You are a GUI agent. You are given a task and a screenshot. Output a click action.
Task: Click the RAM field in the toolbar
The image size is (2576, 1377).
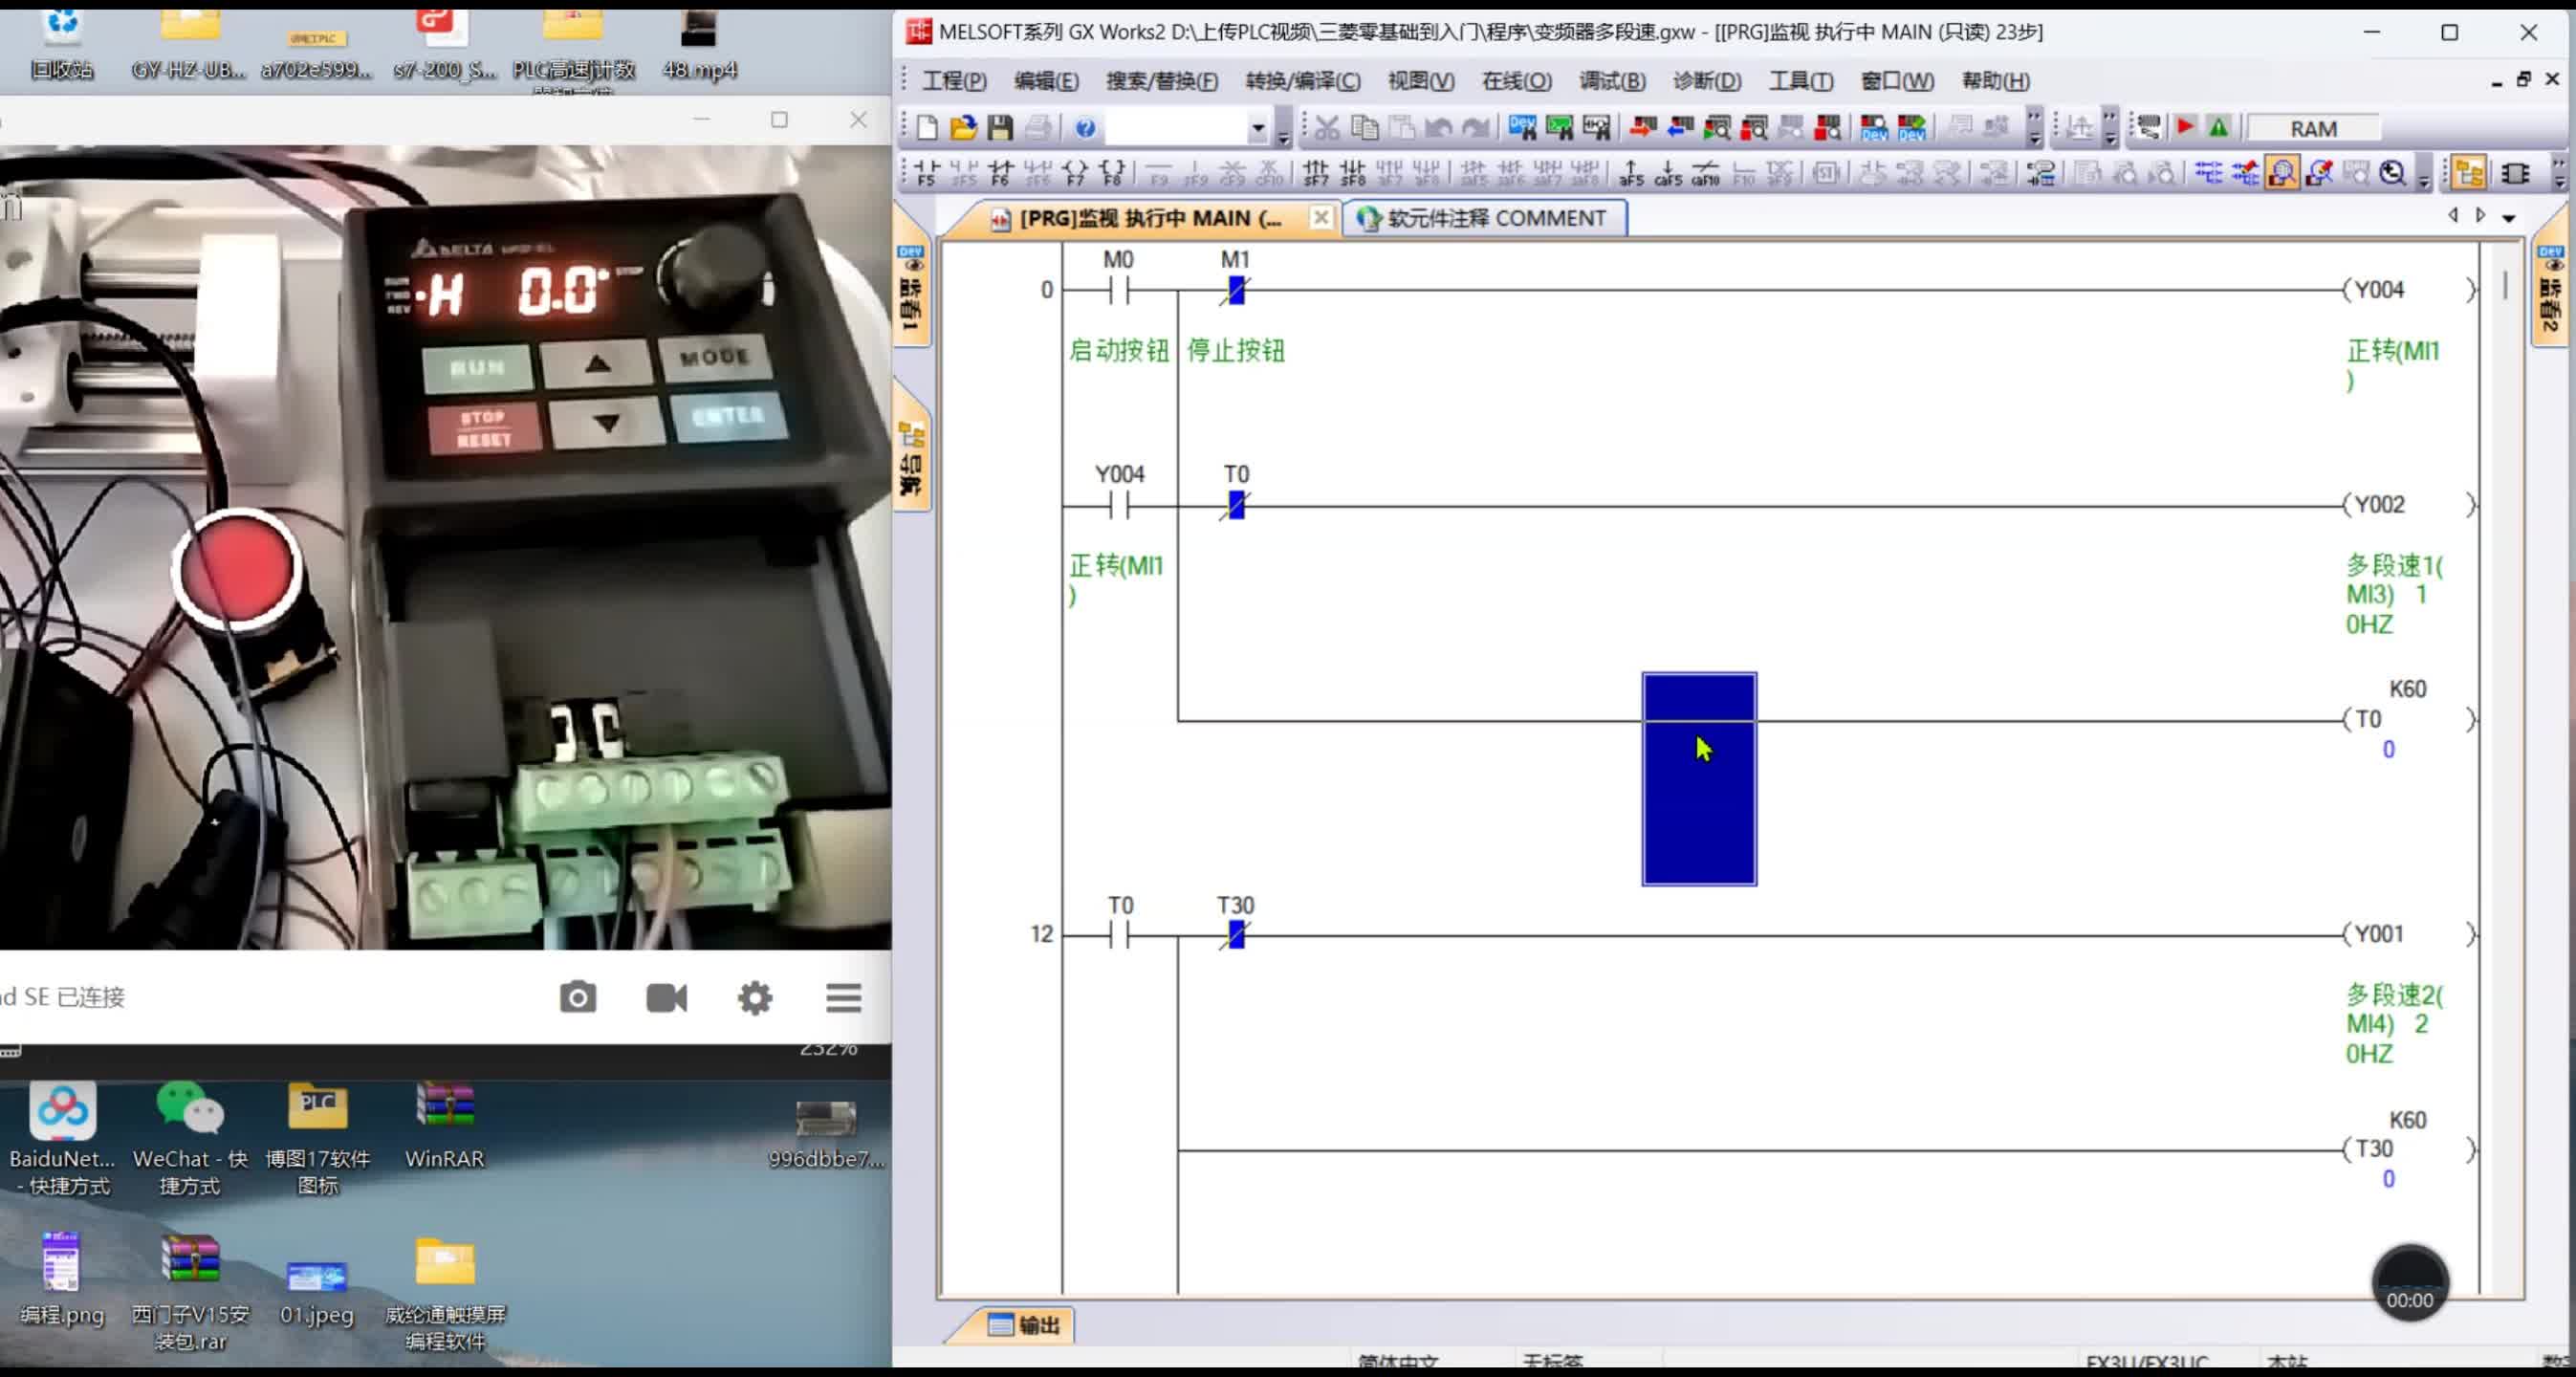click(2314, 128)
